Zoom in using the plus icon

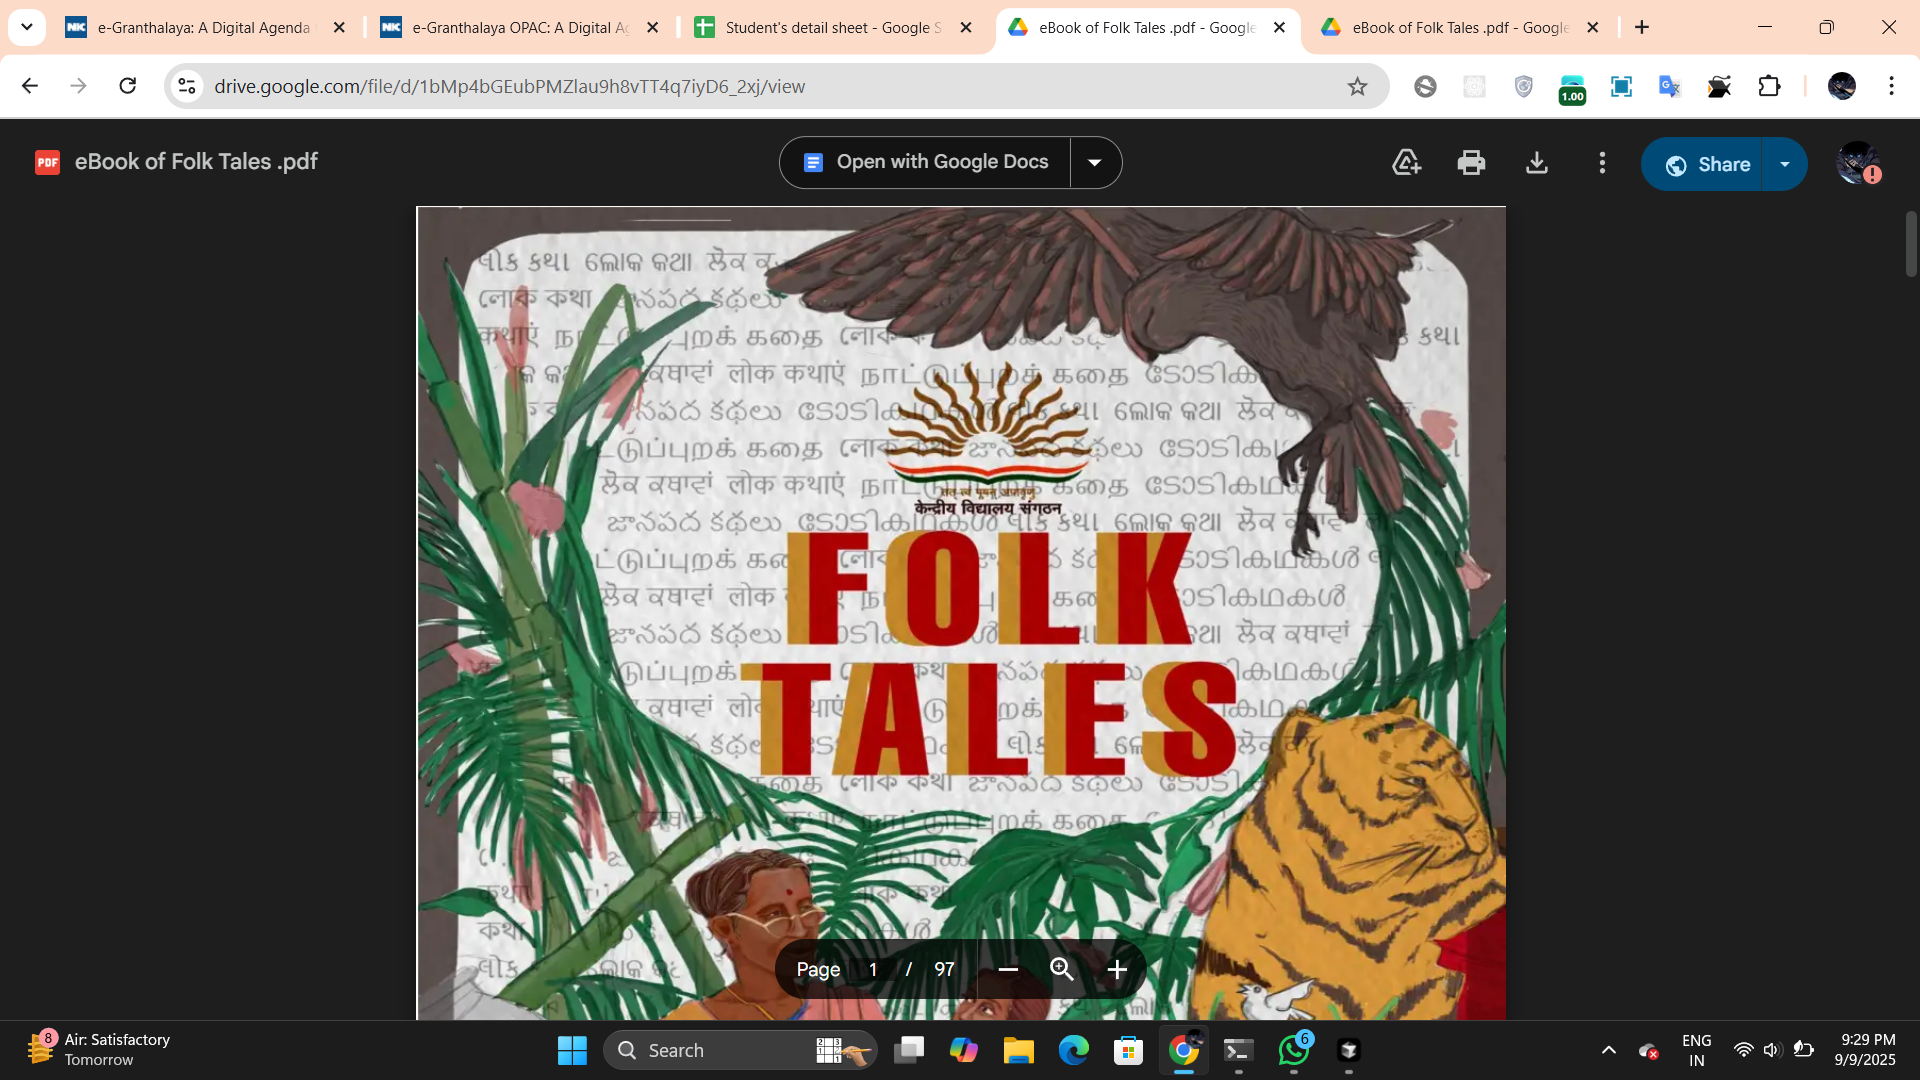[x=1117, y=969]
